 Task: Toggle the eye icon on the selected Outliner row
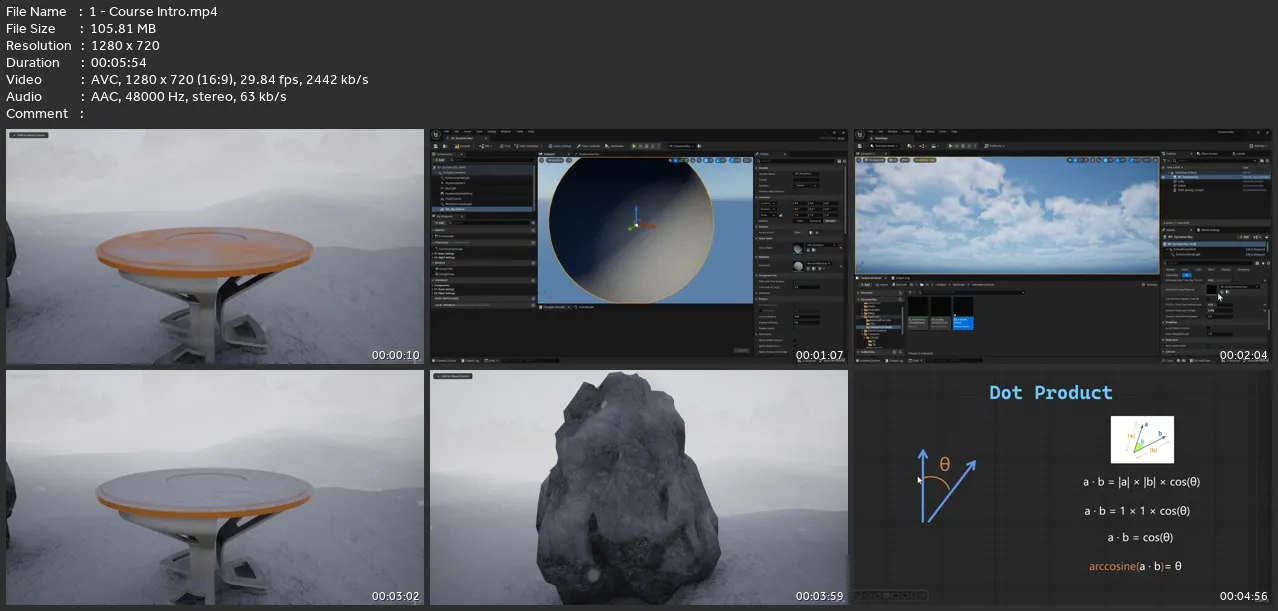(x=1164, y=176)
